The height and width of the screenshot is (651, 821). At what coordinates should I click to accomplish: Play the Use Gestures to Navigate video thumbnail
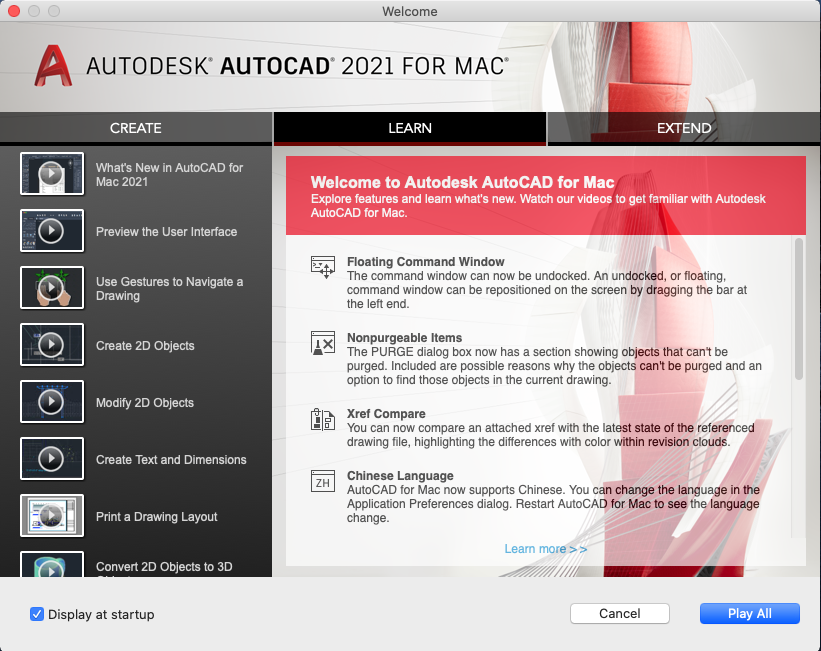pos(52,288)
